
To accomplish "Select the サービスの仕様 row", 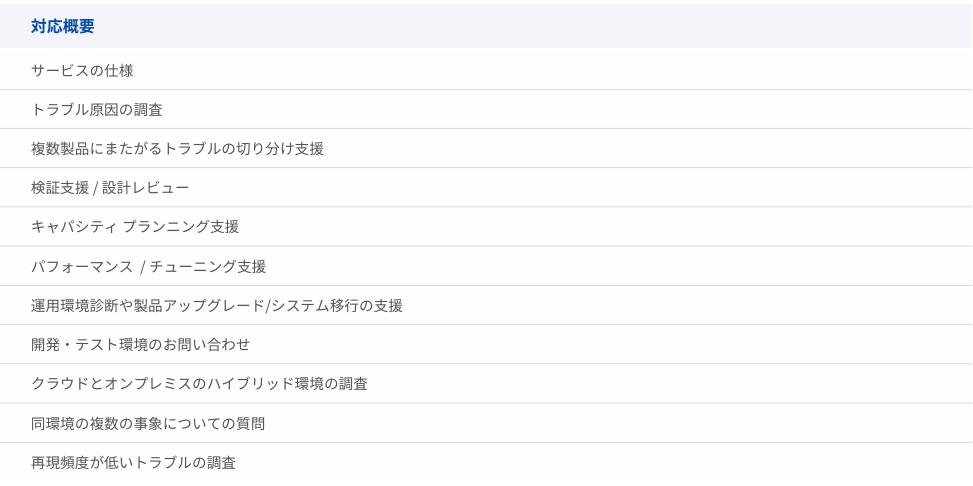I will tap(486, 70).
